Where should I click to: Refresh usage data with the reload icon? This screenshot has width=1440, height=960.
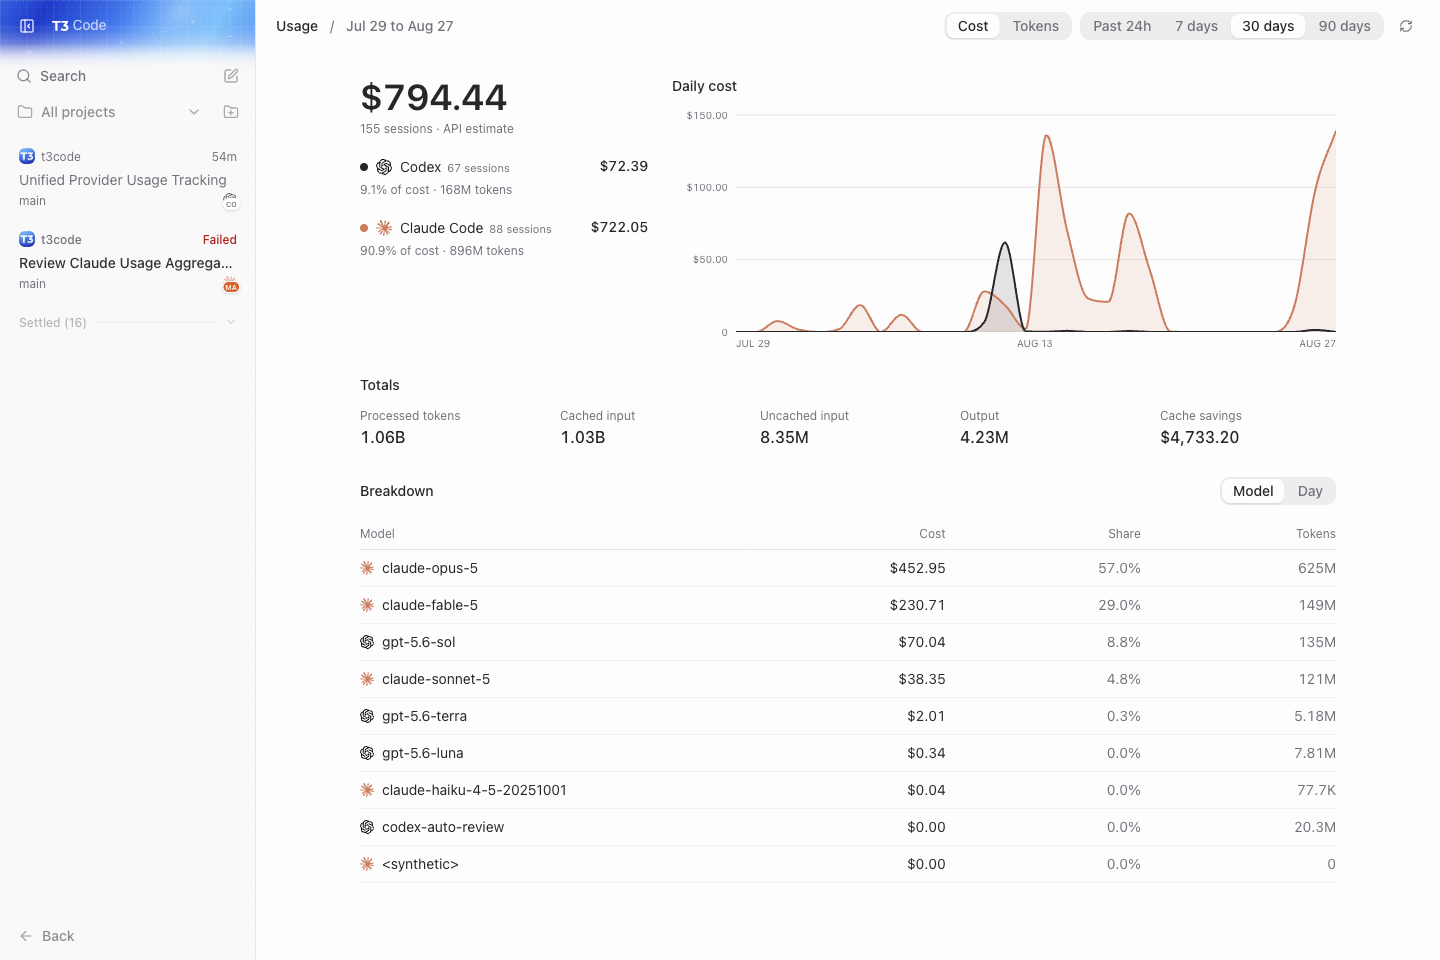click(1406, 26)
